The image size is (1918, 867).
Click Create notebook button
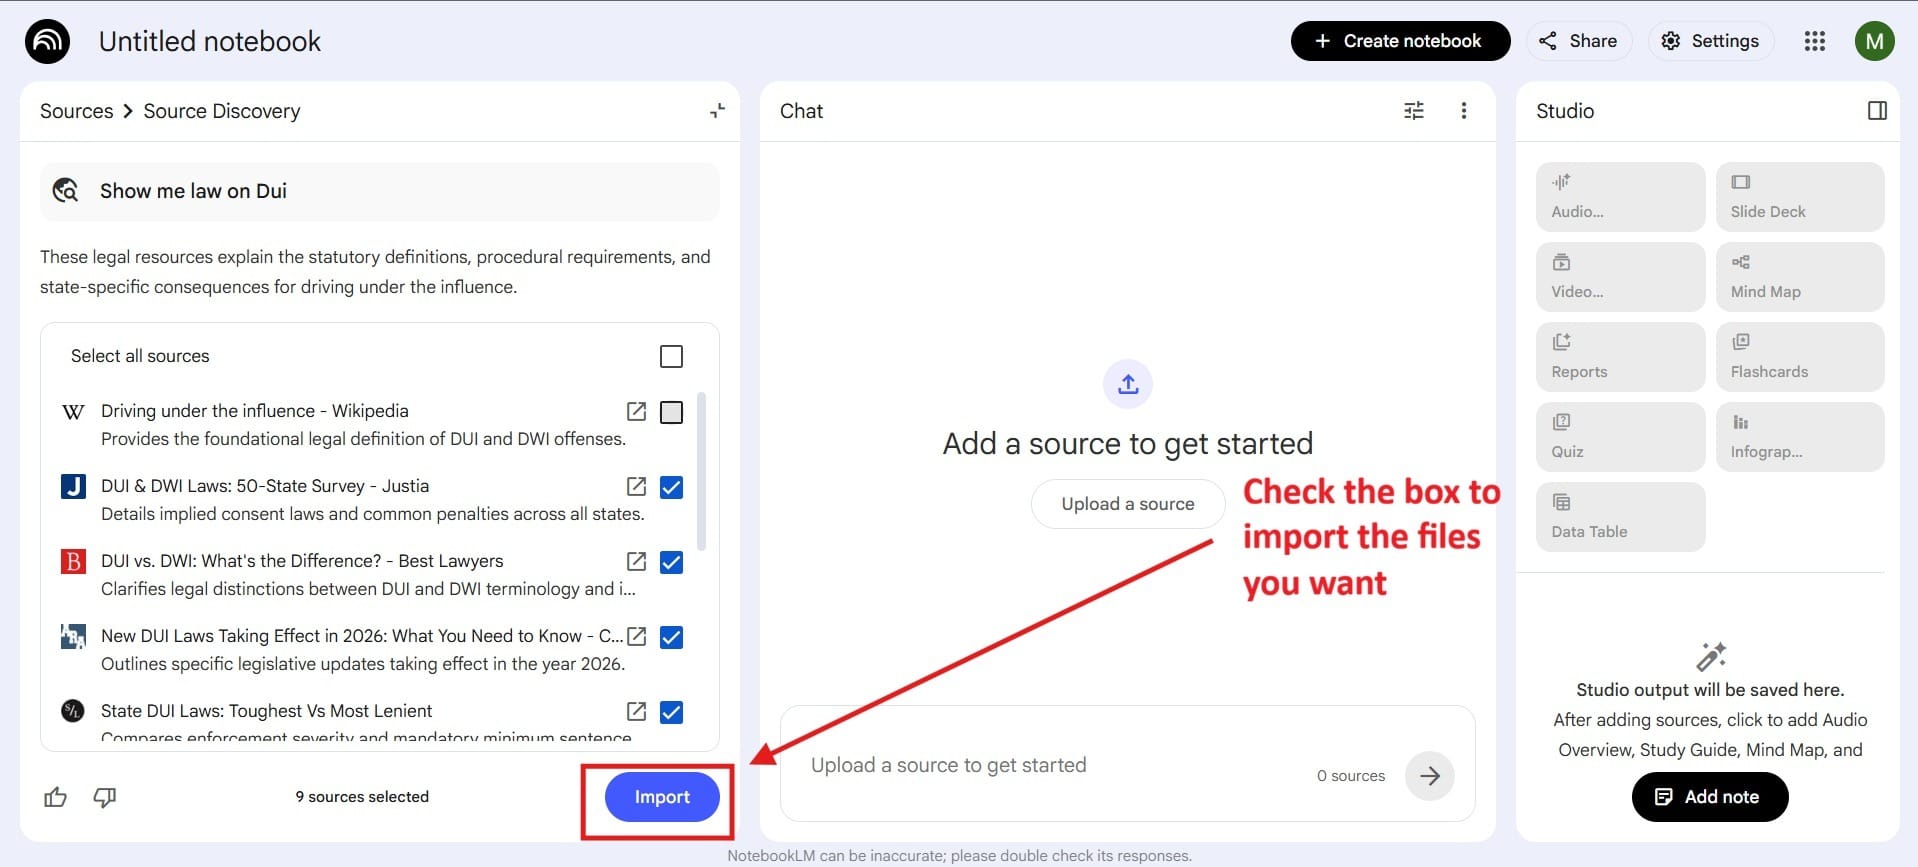coord(1400,41)
